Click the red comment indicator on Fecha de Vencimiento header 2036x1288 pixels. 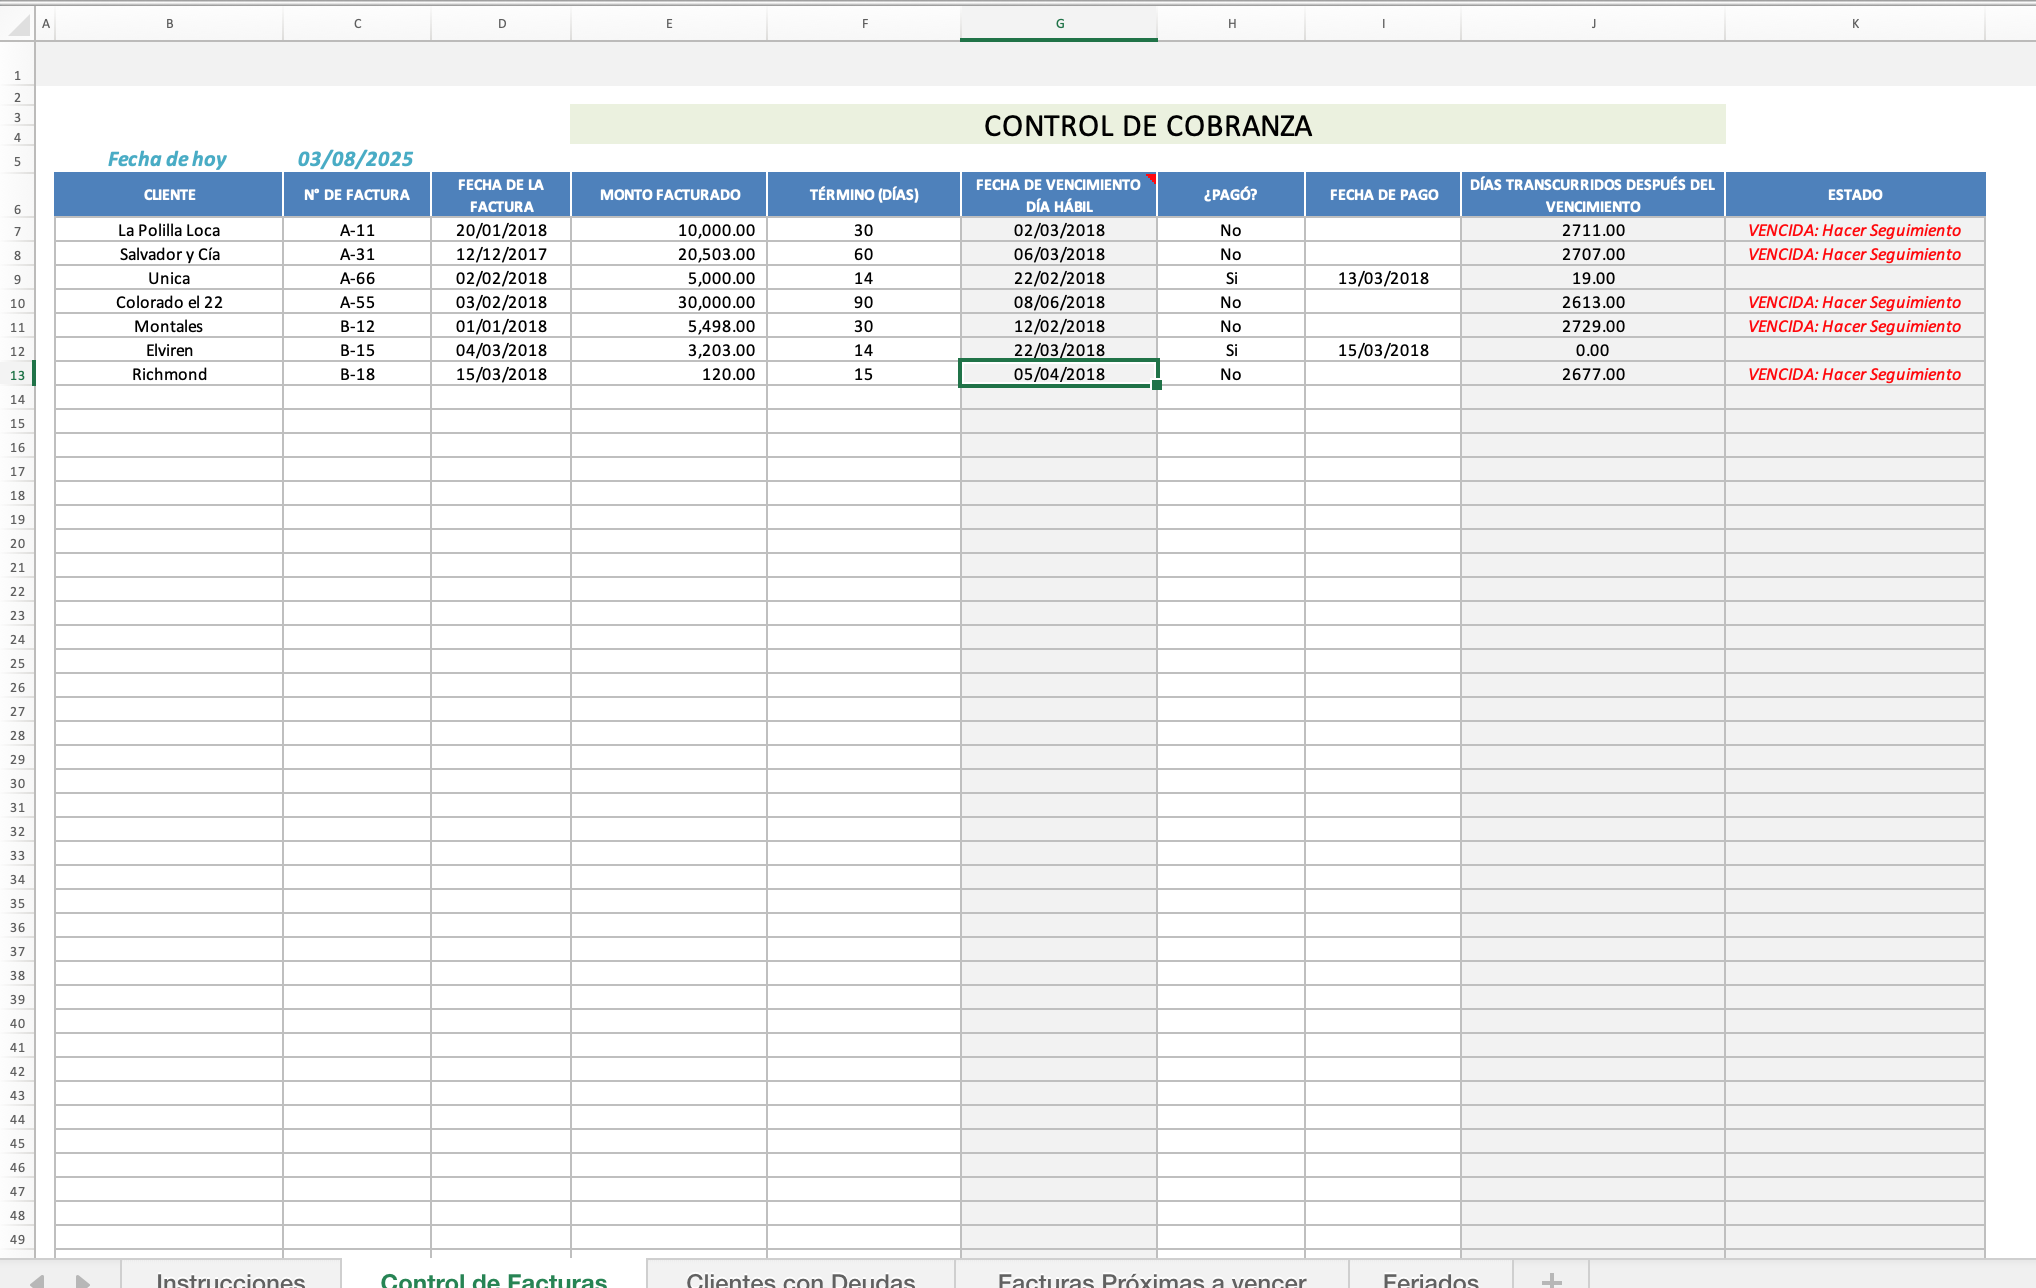(1151, 178)
